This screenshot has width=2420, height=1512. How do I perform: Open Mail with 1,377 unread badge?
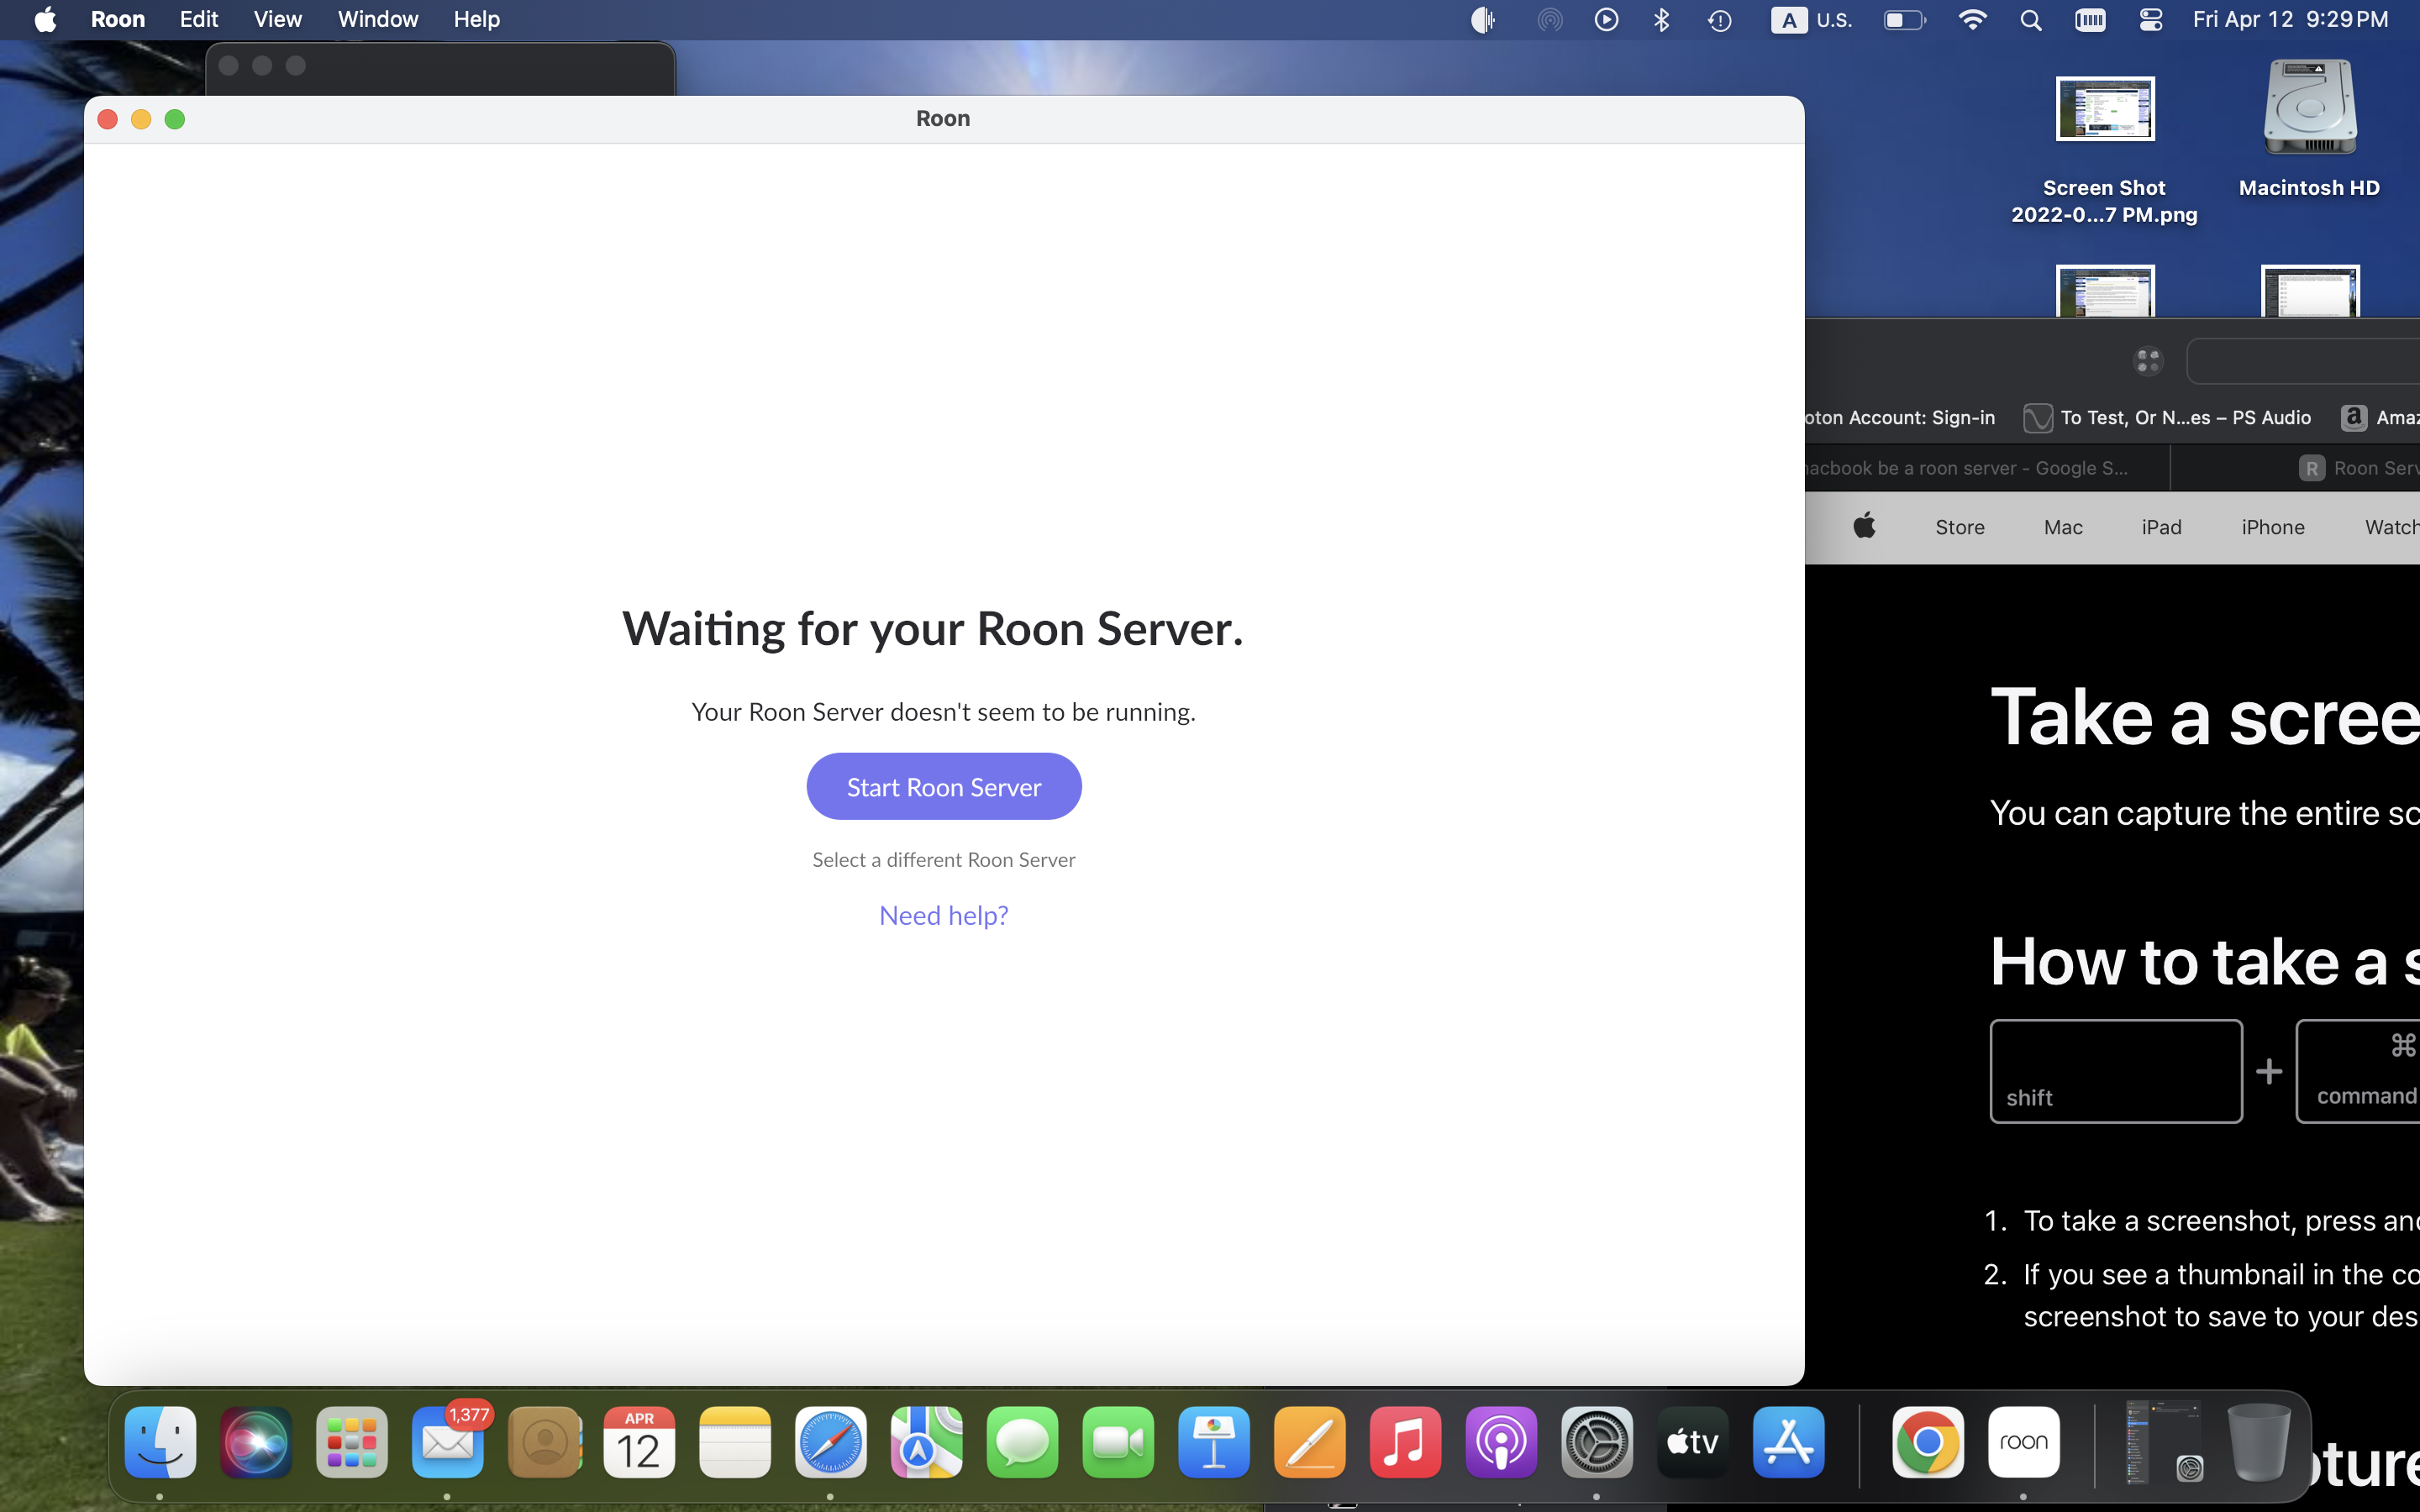tap(448, 1442)
